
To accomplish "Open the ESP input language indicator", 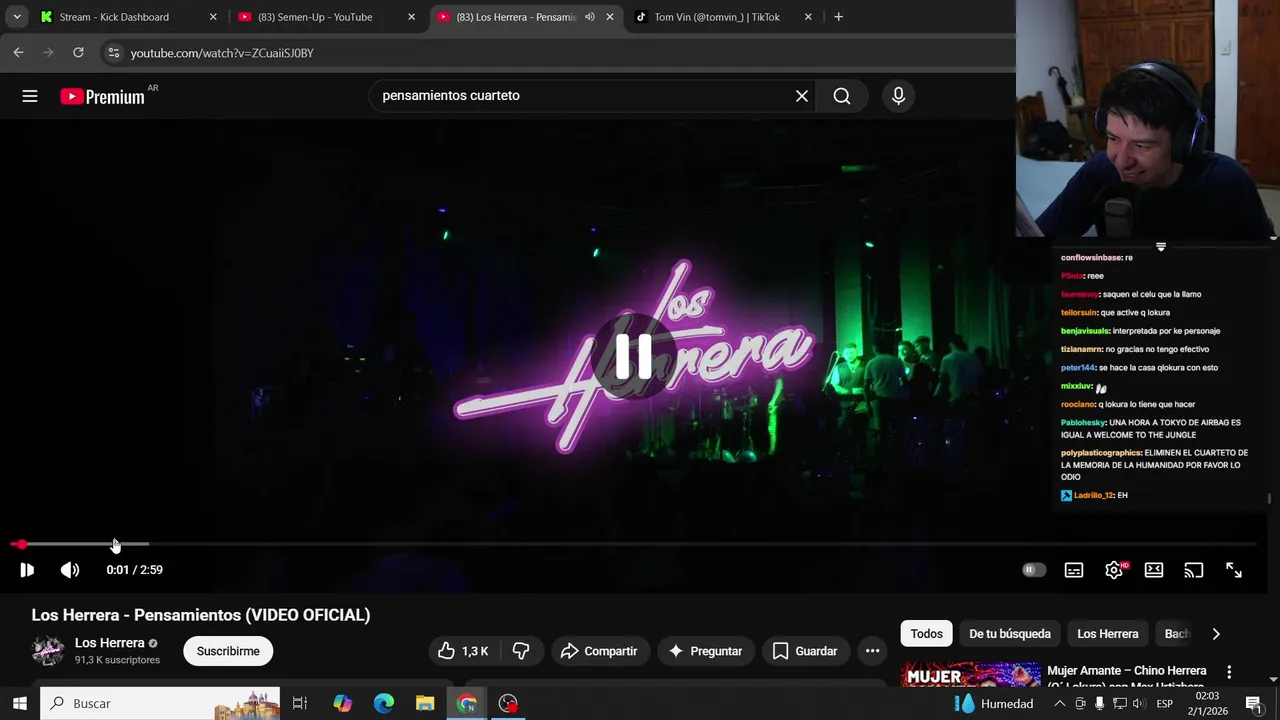I will [x=1165, y=704].
